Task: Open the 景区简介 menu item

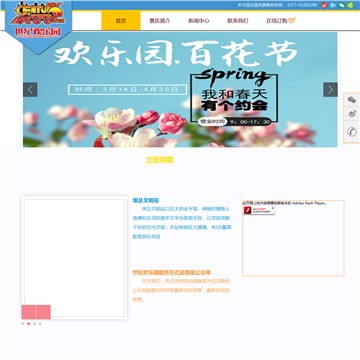Action: (x=160, y=21)
